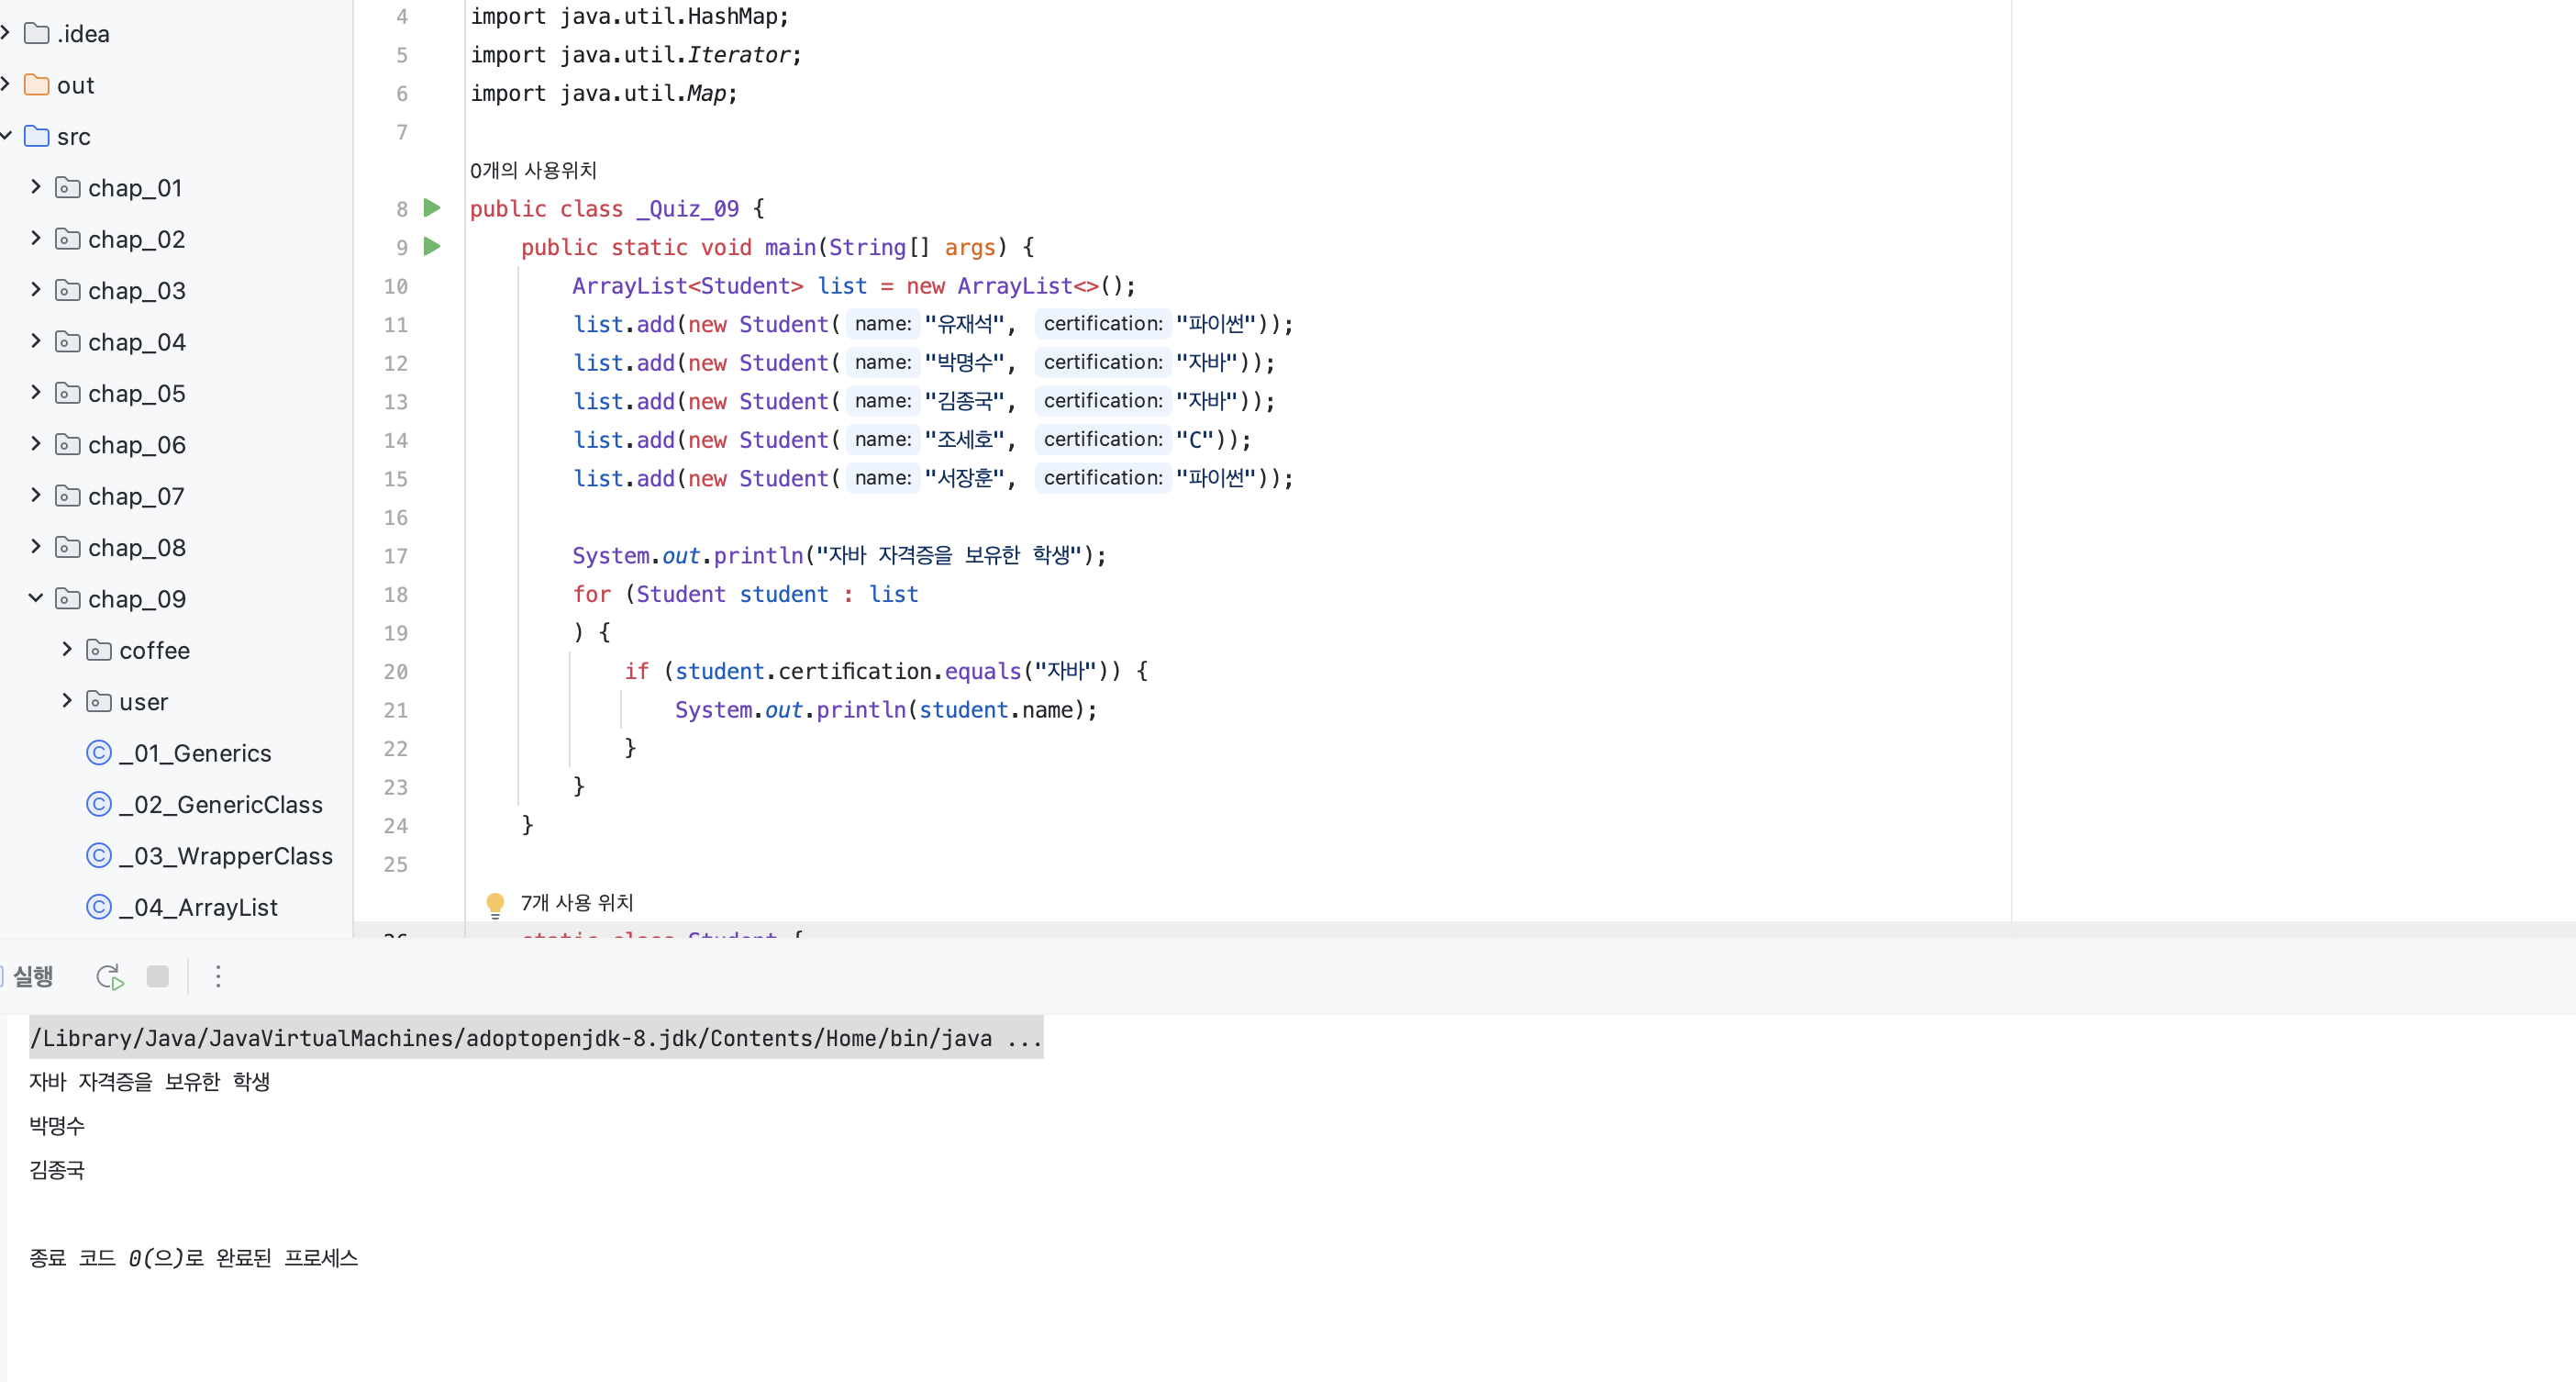Expand the coffee subfolder under chap_09

tap(63, 650)
